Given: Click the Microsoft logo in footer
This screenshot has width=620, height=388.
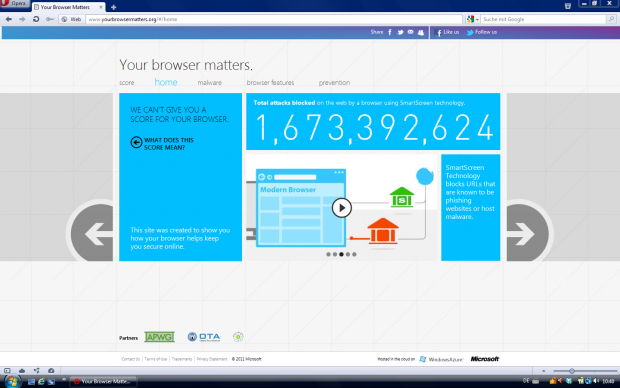Looking at the screenshot, I should [x=485, y=359].
